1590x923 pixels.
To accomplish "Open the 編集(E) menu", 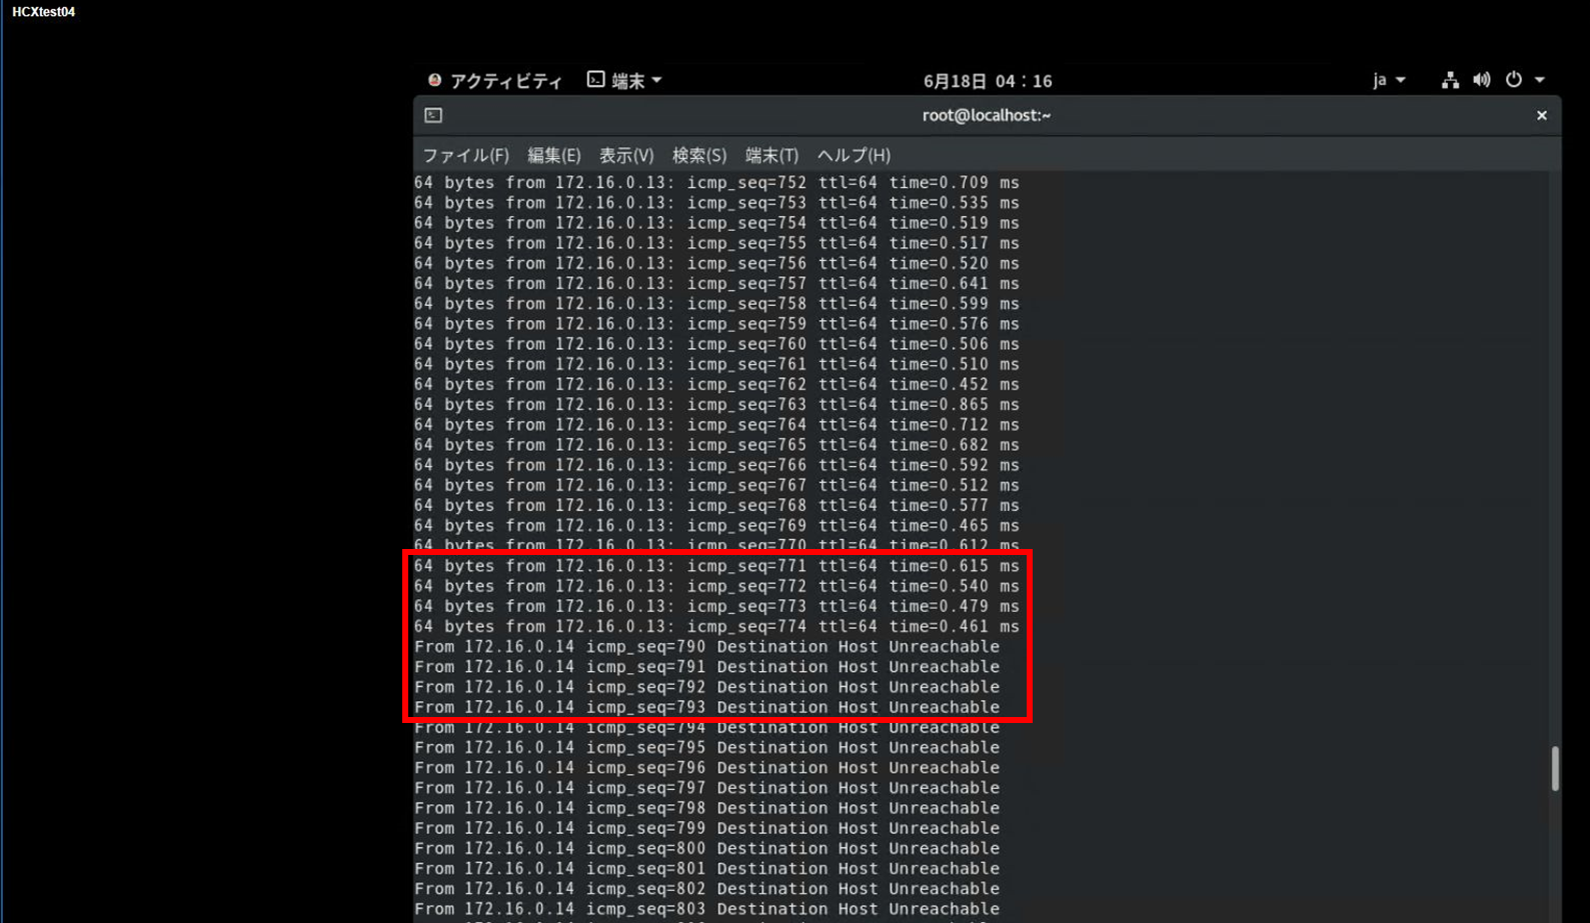I will tap(553, 155).
